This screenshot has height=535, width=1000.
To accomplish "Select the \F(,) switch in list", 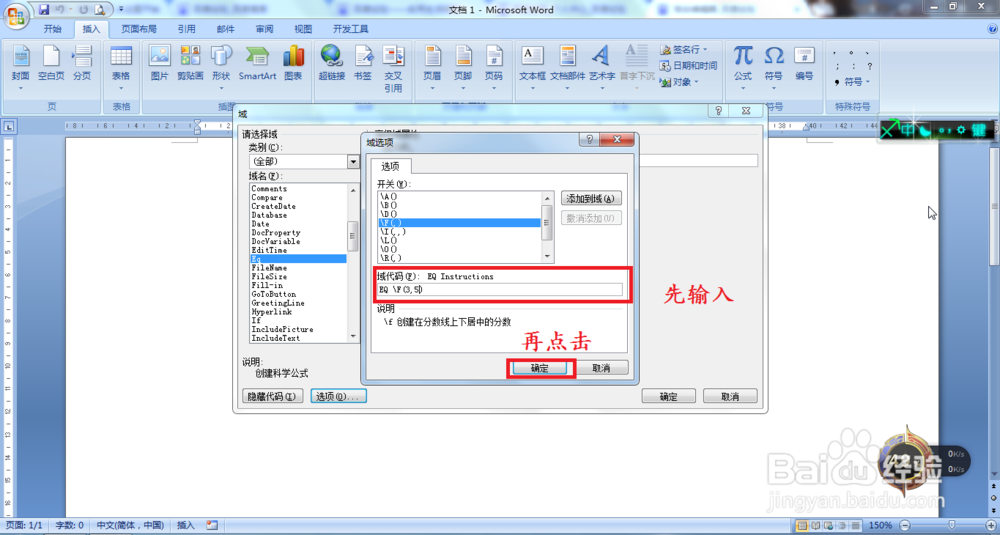I will [459, 223].
